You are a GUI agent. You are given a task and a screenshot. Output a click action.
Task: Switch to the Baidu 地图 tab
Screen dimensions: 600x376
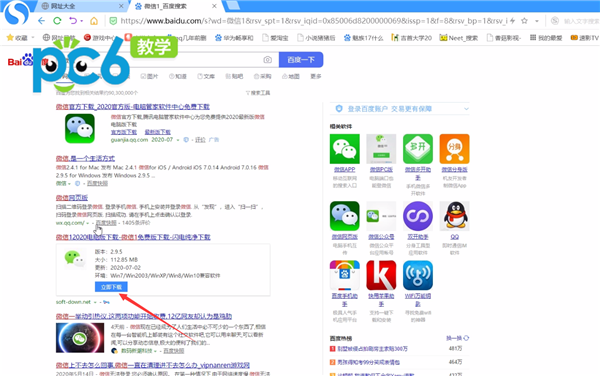pyautogui.click(x=291, y=77)
